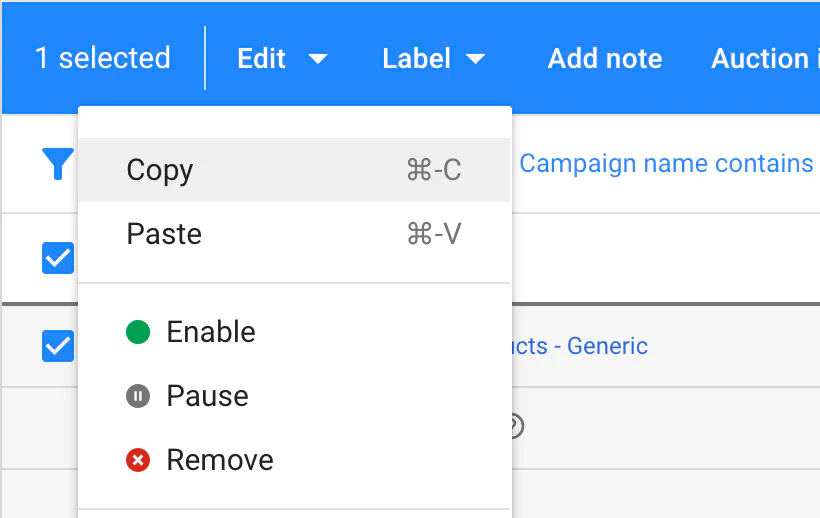Select the Enable menu option text
The image size is (820, 518).
pos(211,332)
